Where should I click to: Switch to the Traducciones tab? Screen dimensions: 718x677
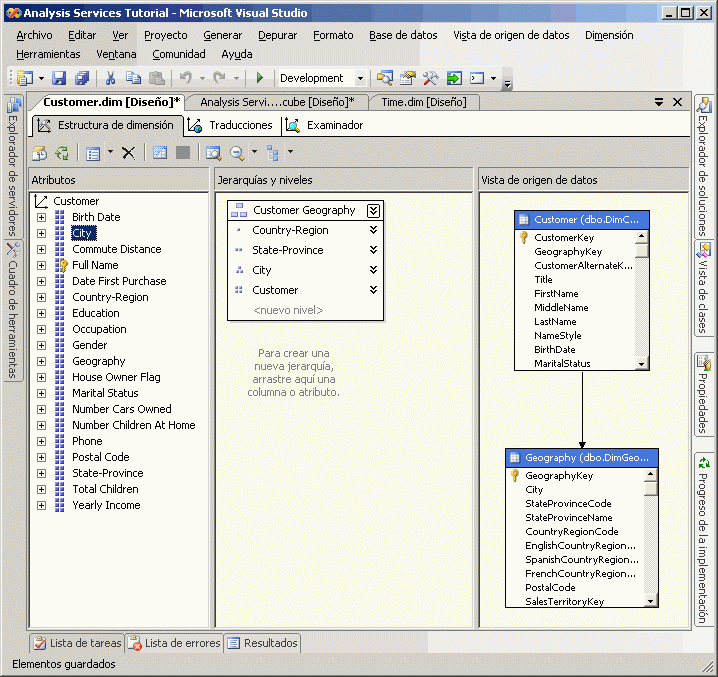(x=232, y=125)
